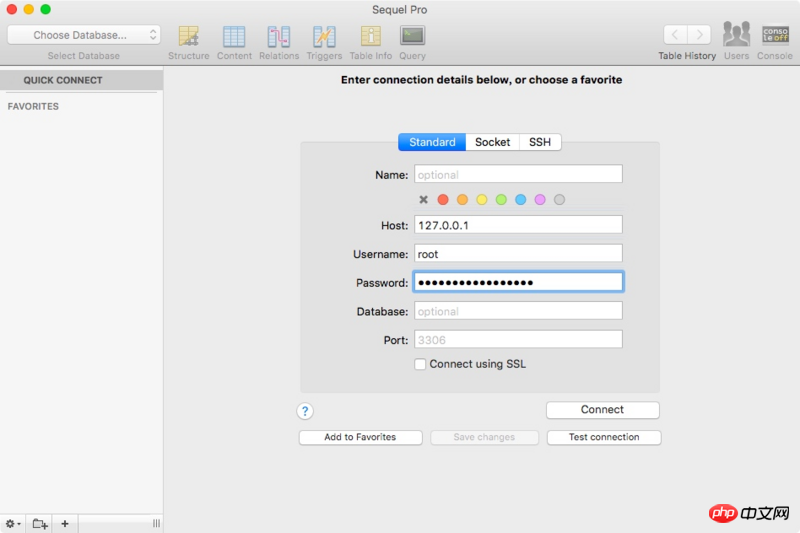Pick the purple color label

tap(540, 199)
